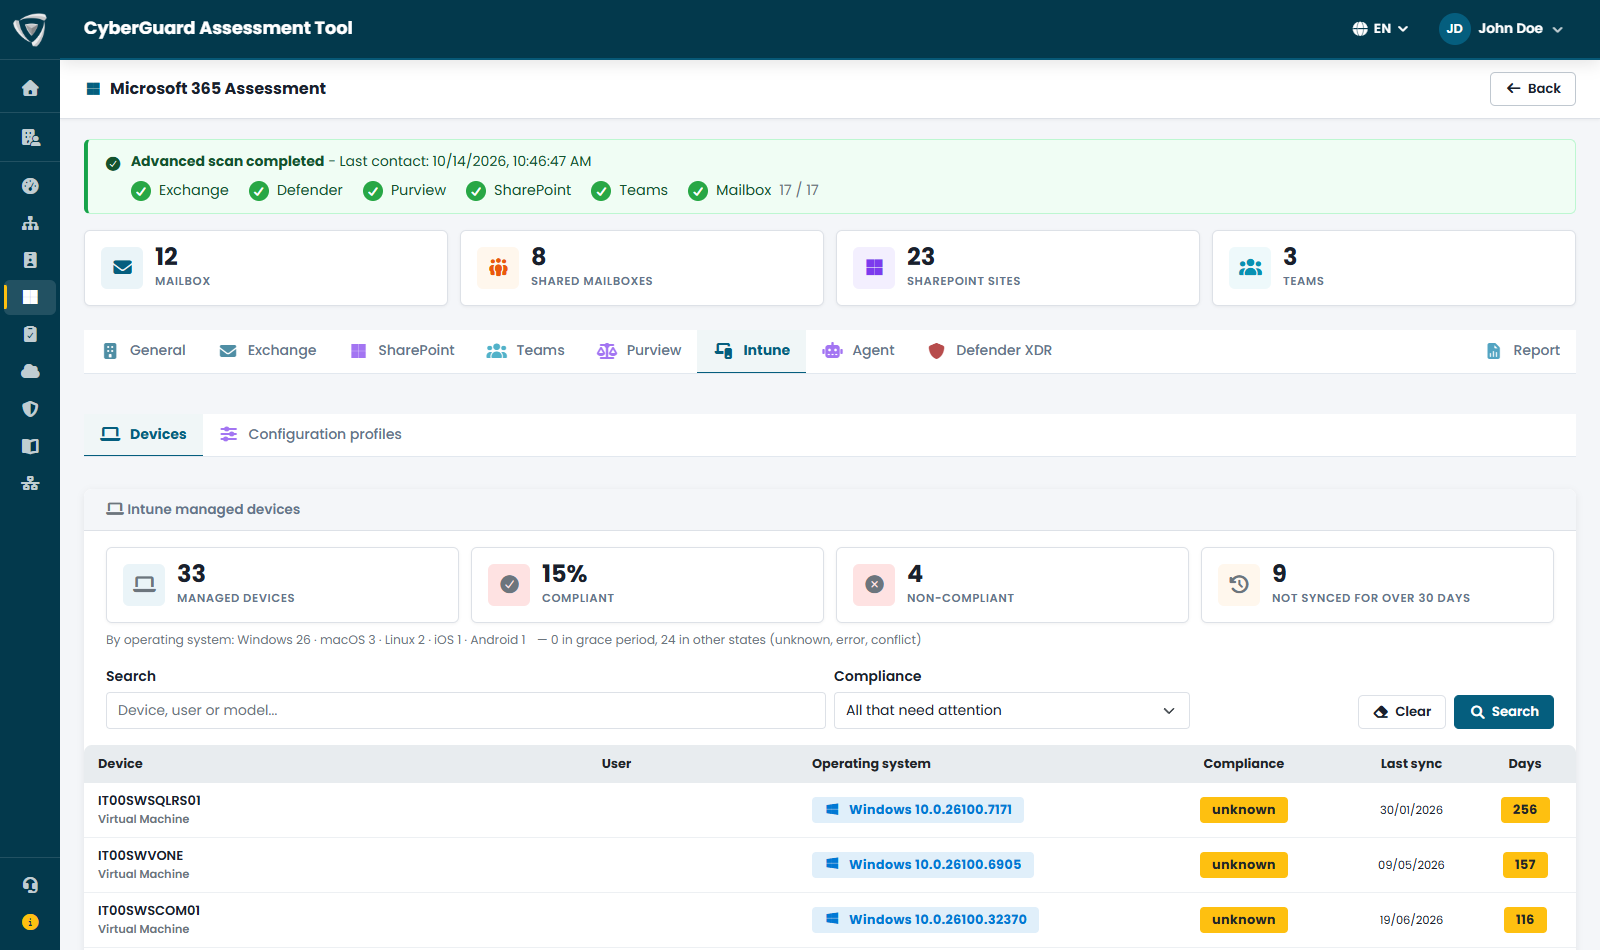1600x950 pixels.
Task: Switch to the SharePoint tab
Action: pyautogui.click(x=402, y=351)
